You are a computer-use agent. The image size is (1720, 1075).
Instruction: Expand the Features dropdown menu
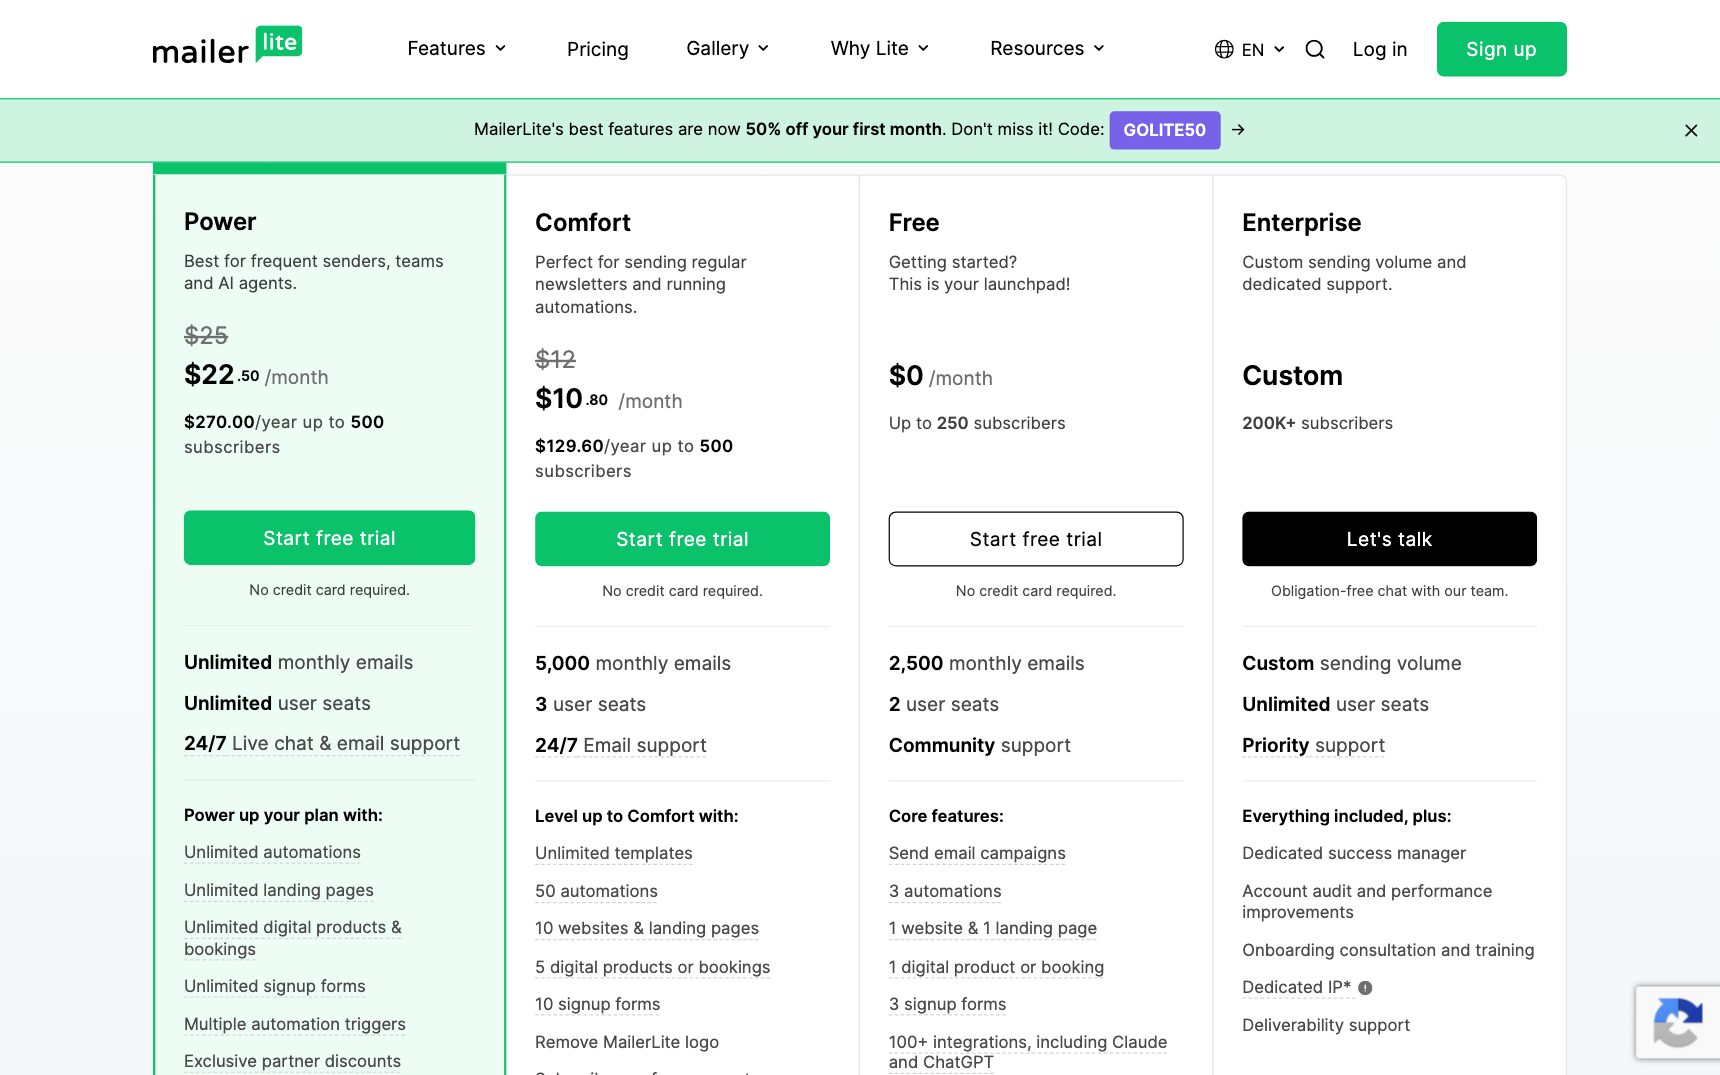457,48
